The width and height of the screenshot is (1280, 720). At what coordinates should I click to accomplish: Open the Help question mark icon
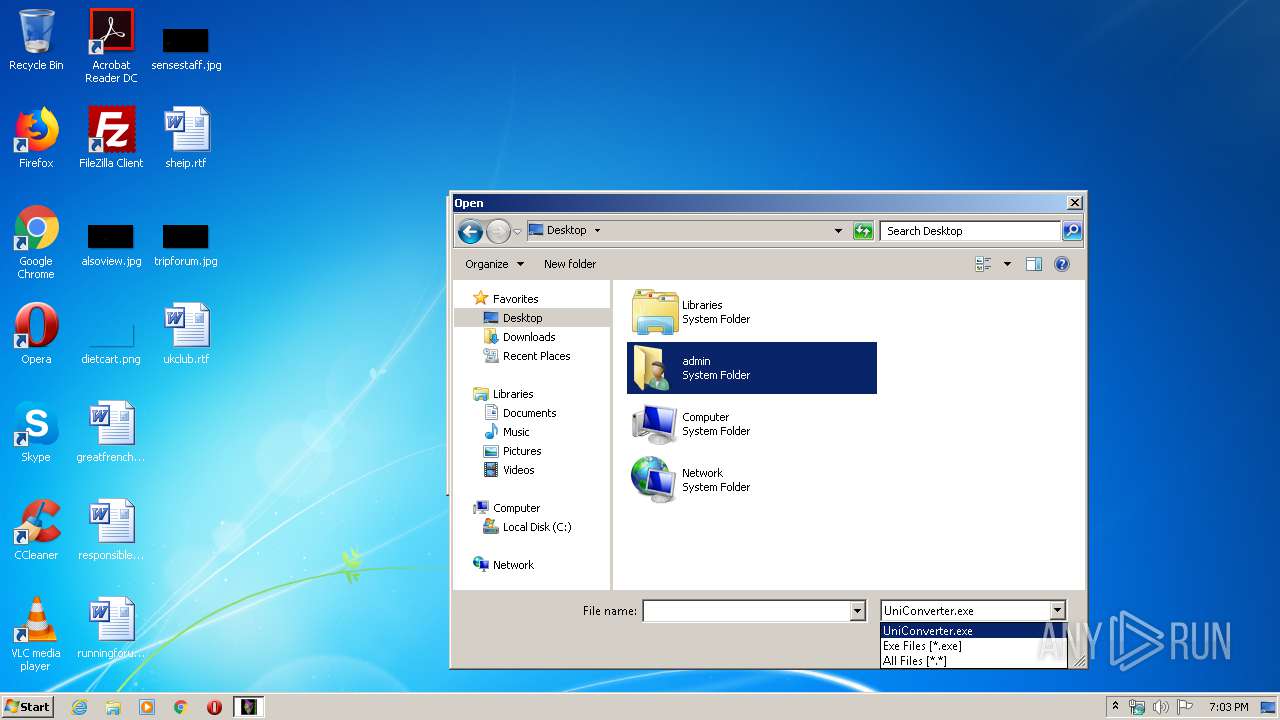point(1062,264)
